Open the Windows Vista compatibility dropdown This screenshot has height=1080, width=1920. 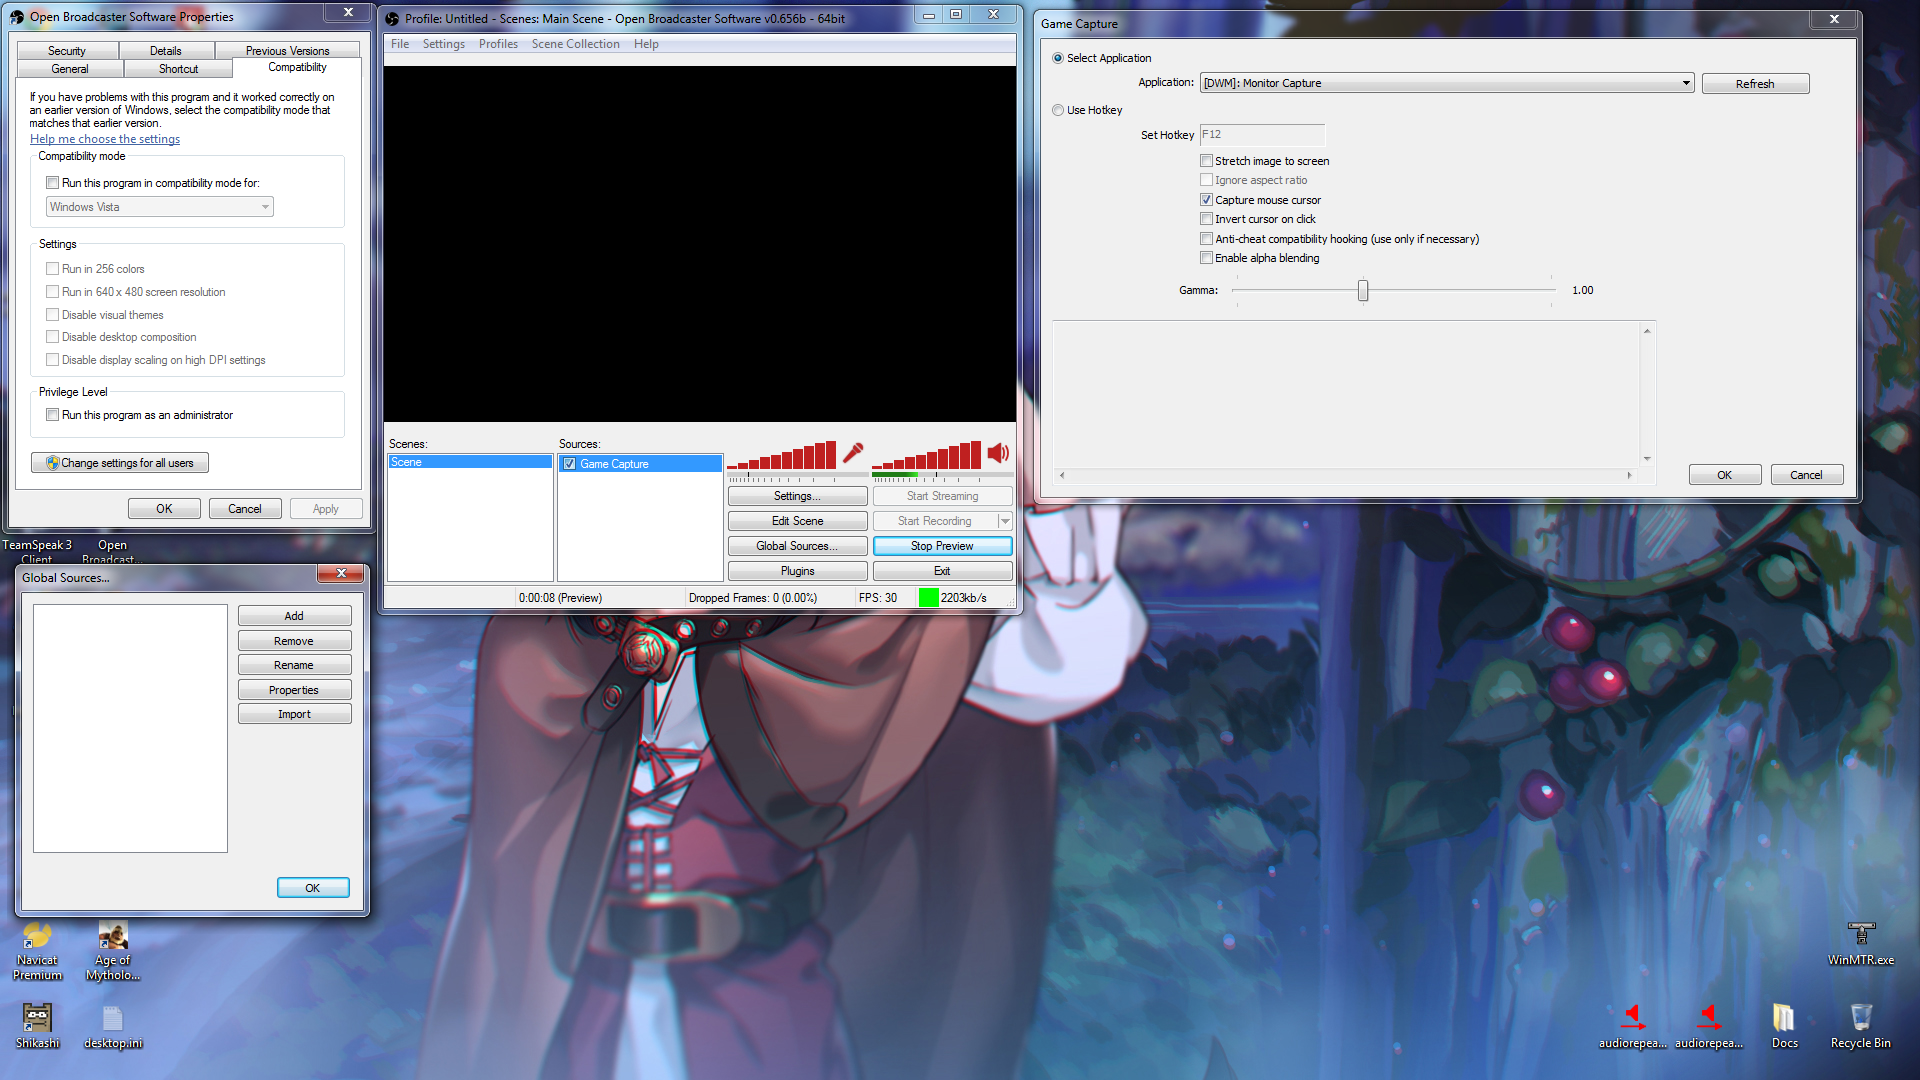(x=159, y=207)
